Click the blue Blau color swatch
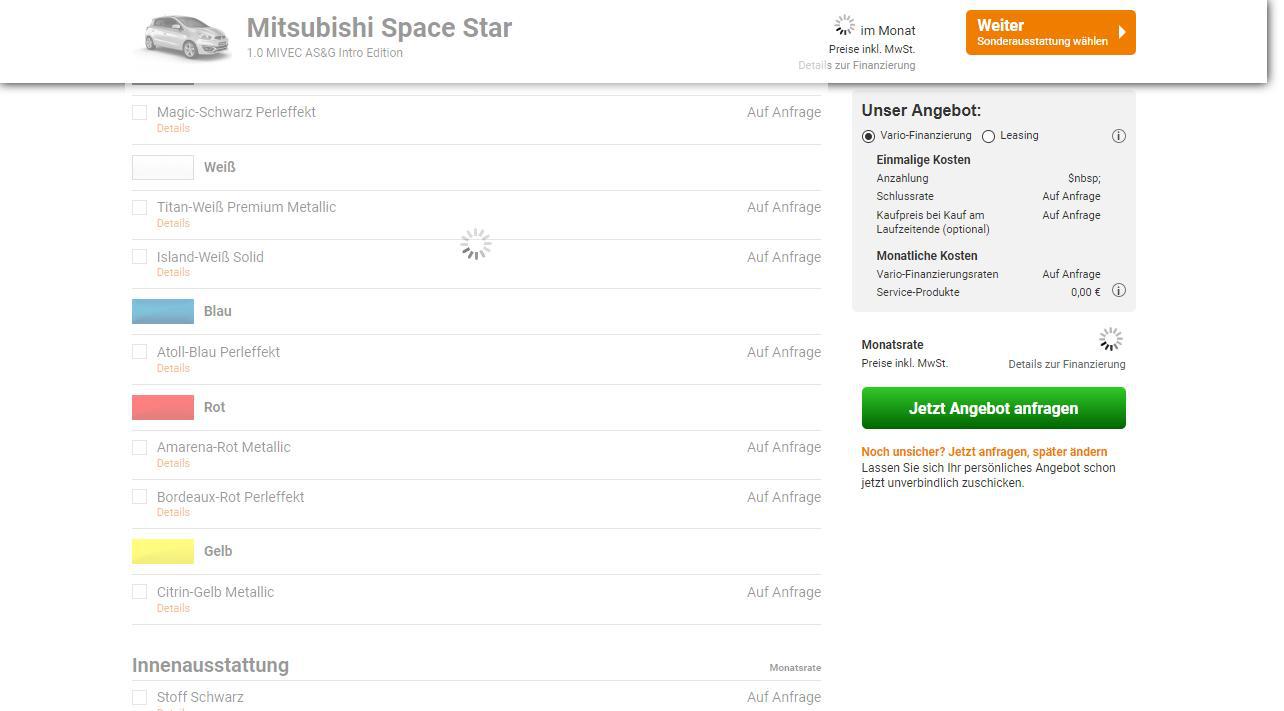1284x711 pixels. click(x=163, y=311)
